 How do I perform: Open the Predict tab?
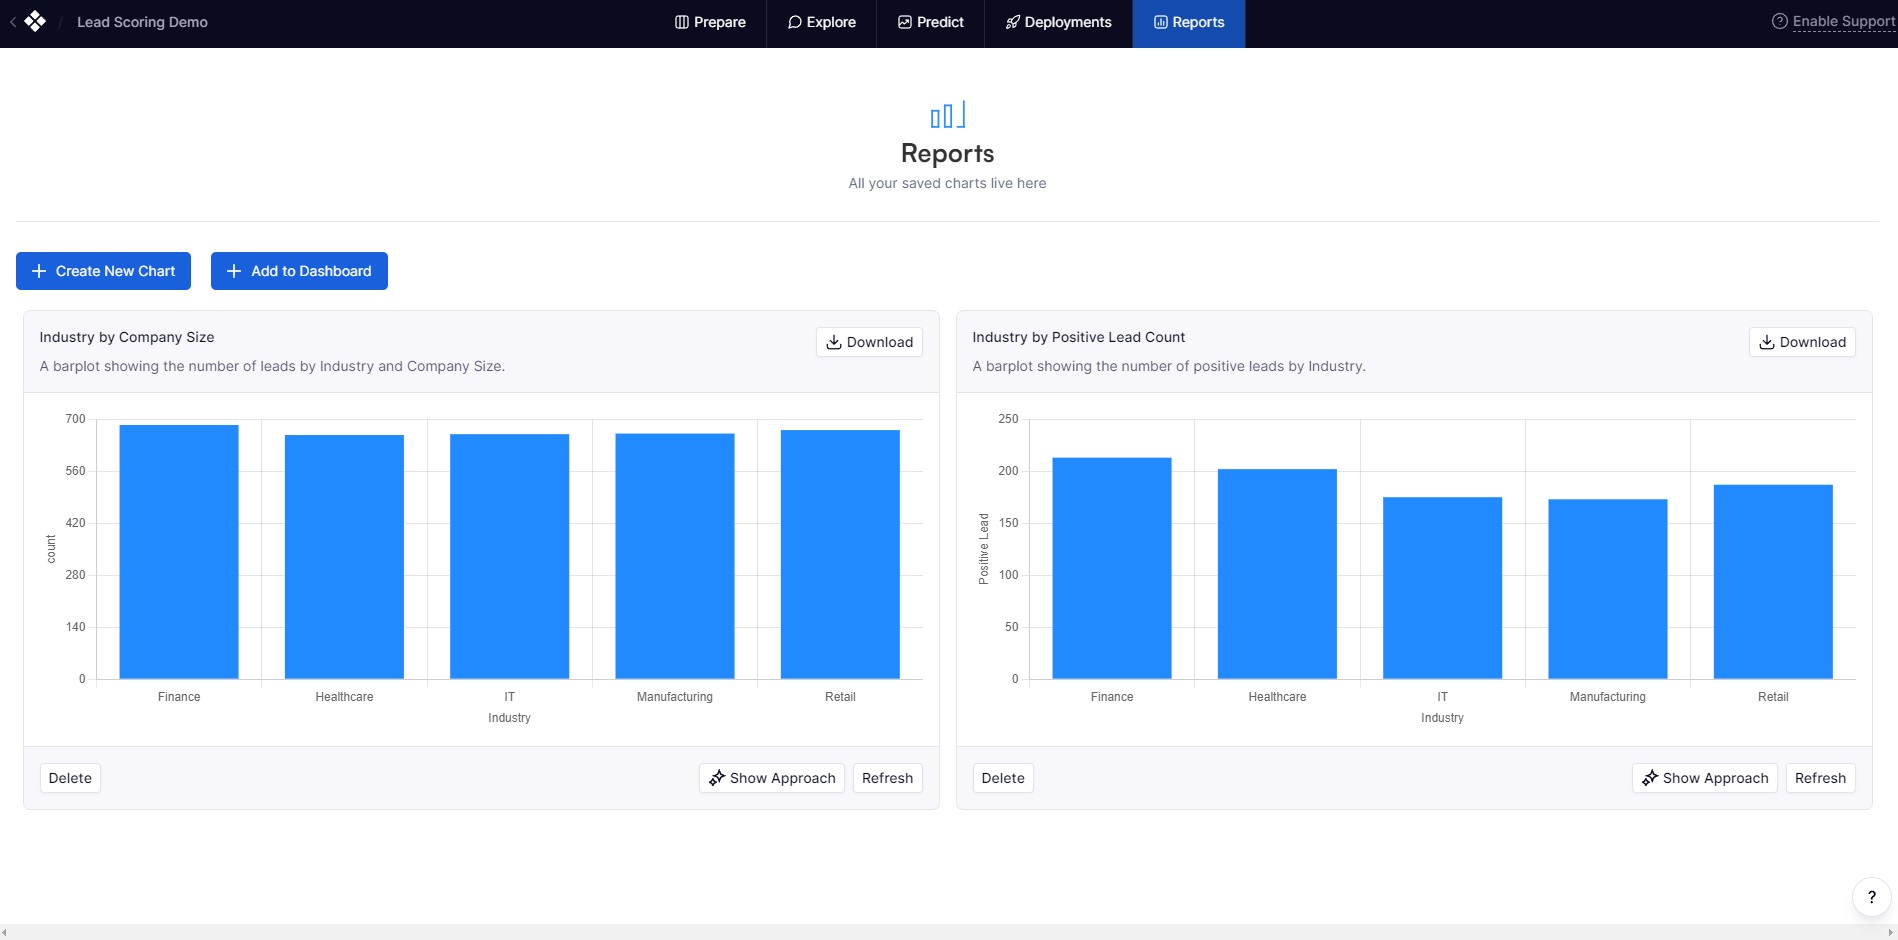(930, 22)
